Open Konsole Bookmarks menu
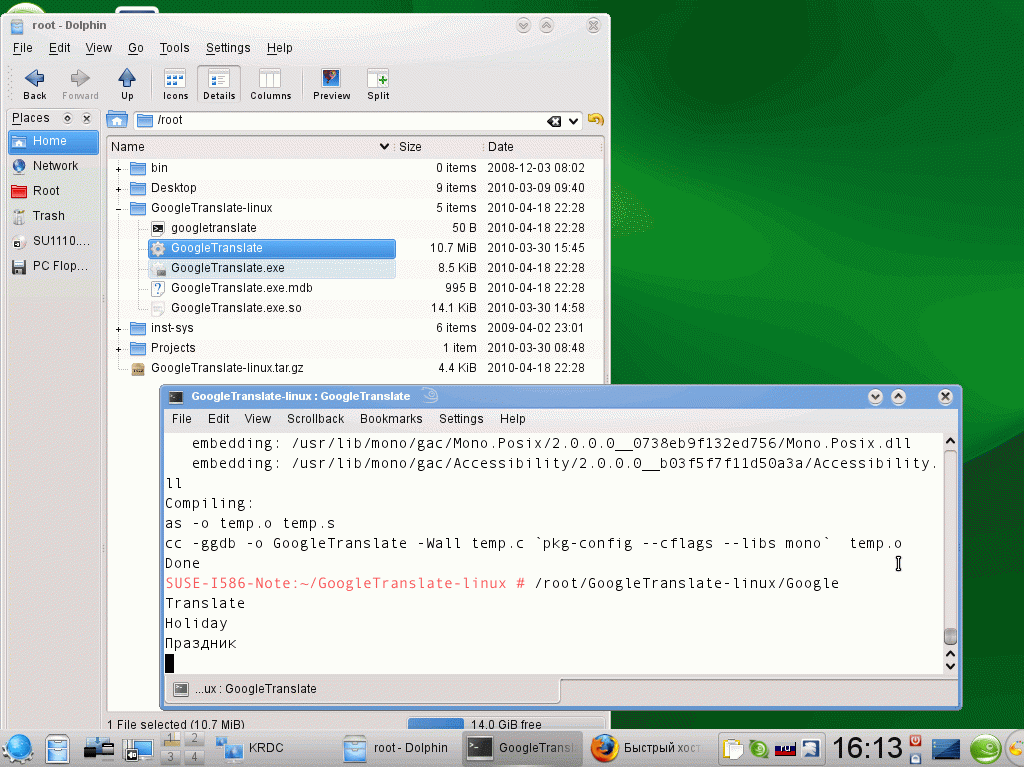This screenshot has width=1024, height=767. (391, 419)
